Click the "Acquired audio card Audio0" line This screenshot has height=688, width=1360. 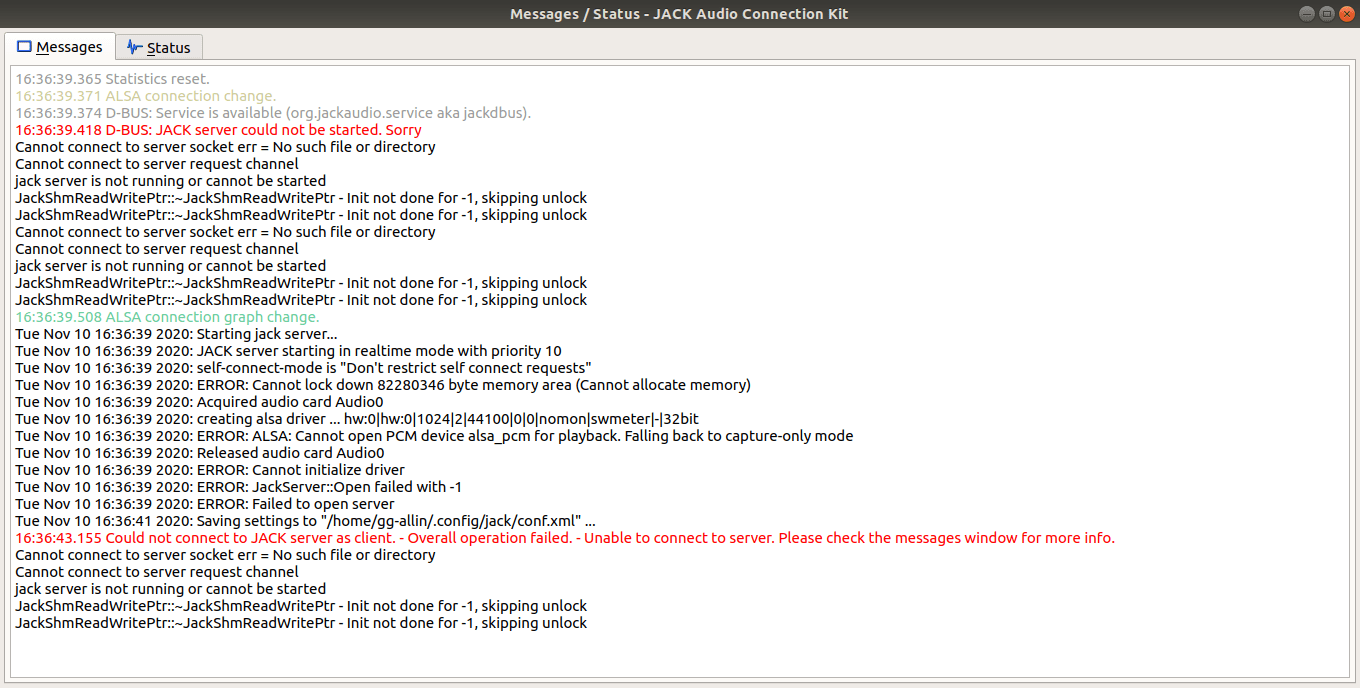[199, 402]
